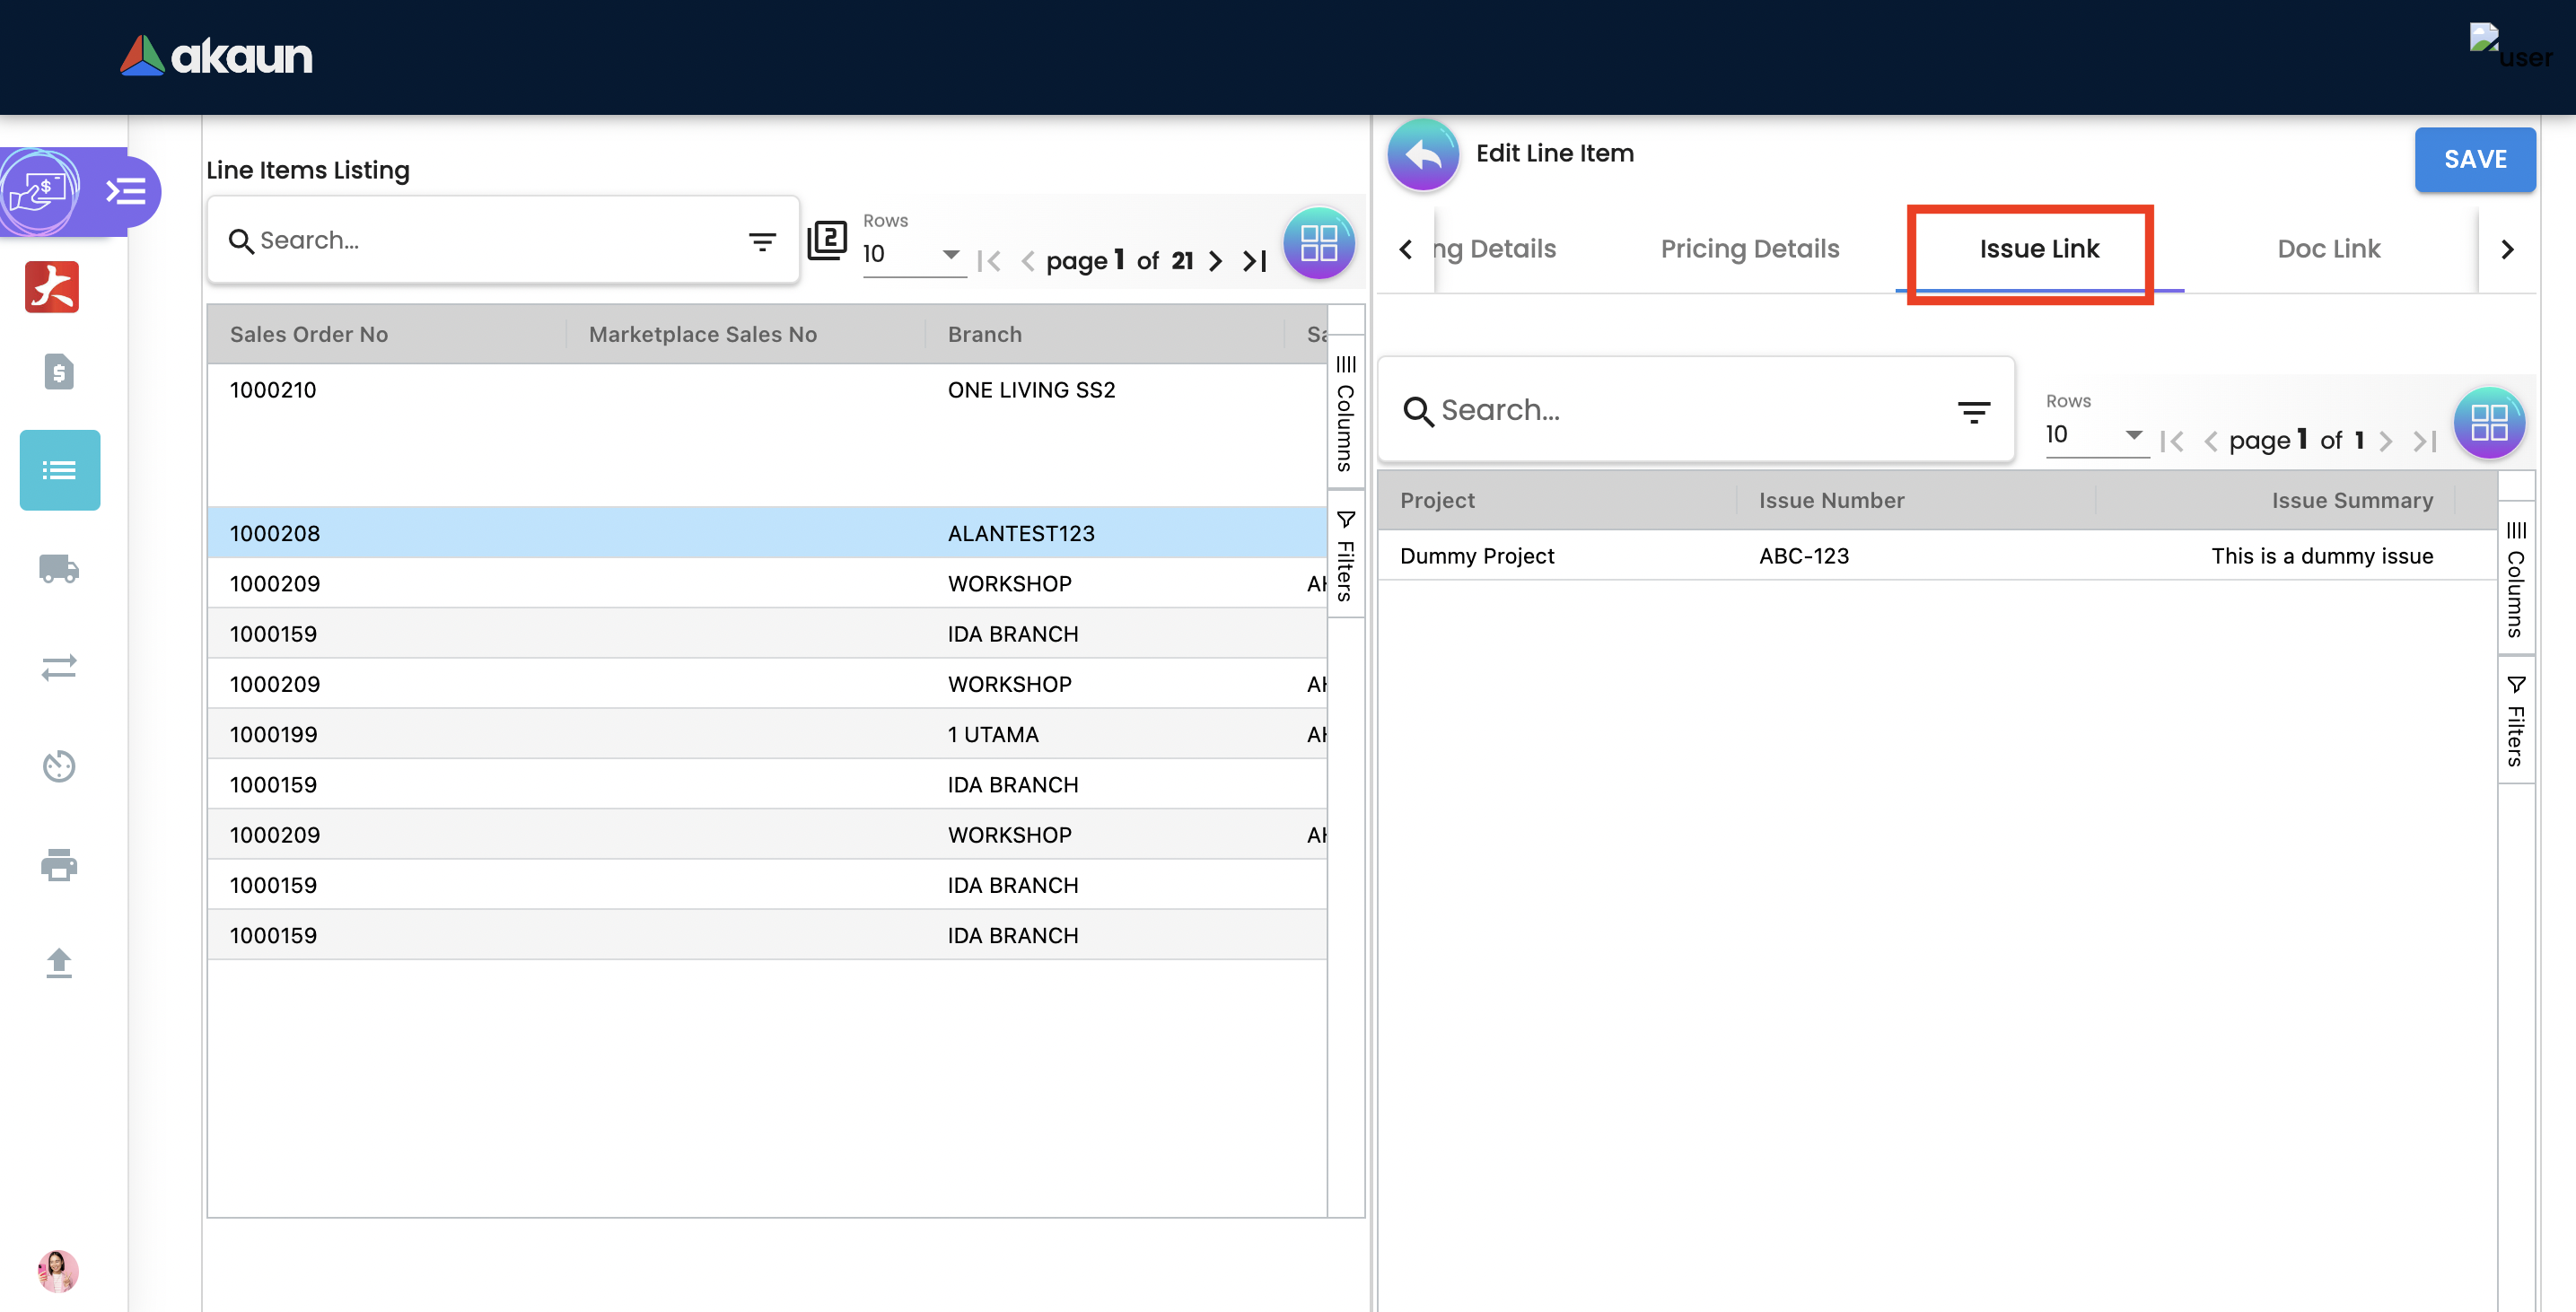The width and height of the screenshot is (2576, 1312).
Task: Click the grid view button in Line Items Listing
Action: 1318,243
